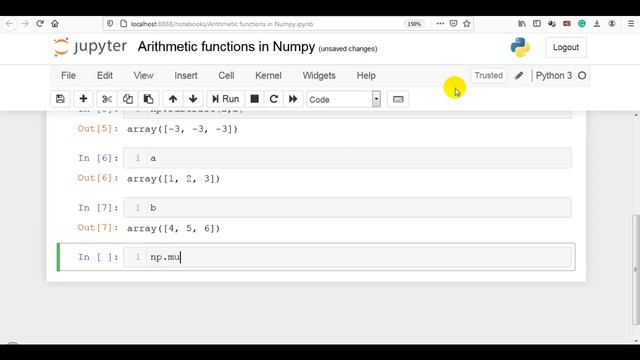Viewport: 640px width, 360px height.
Task: Click the Pocket save icon
Action: tap(453, 24)
